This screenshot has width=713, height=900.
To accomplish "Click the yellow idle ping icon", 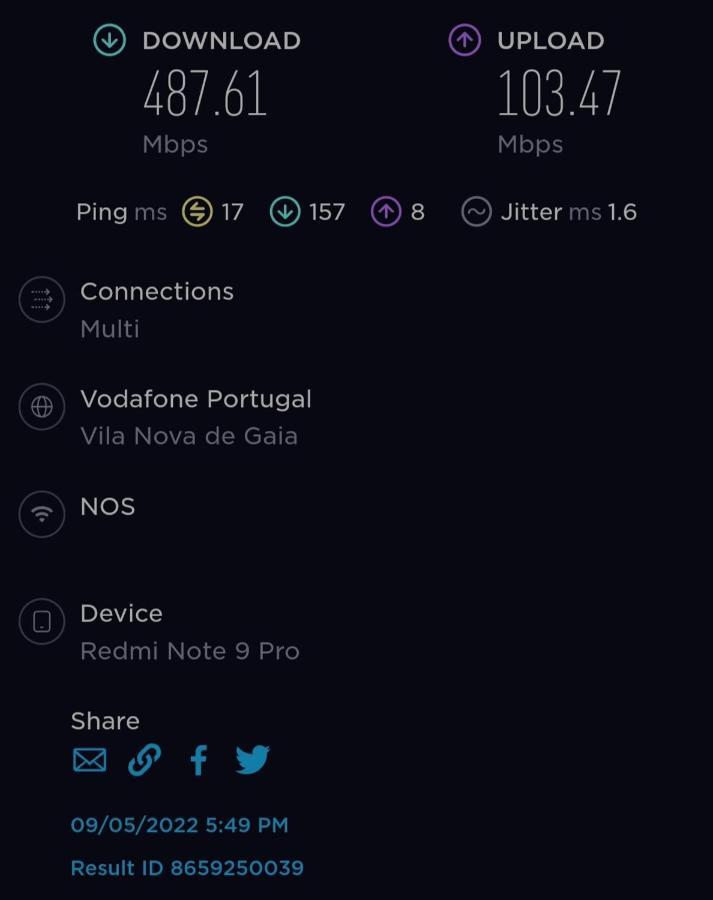I will [197, 212].
